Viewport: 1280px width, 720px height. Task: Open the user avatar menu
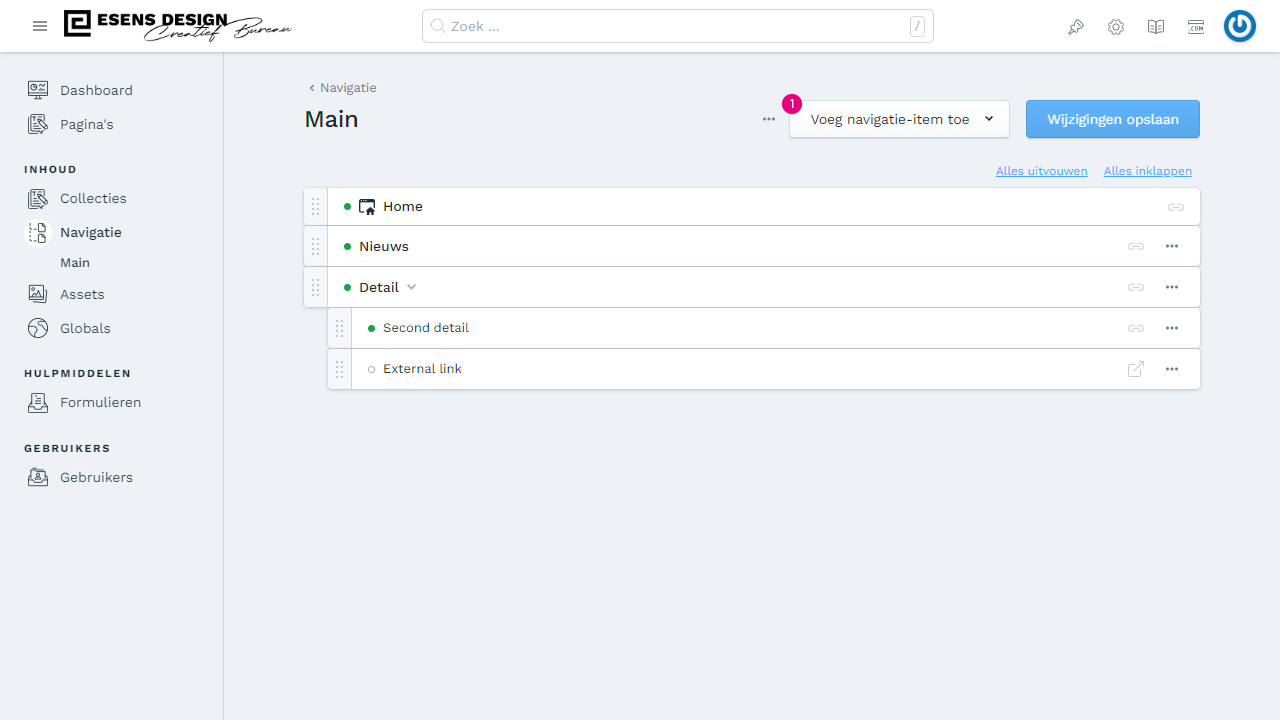coord(1240,27)
